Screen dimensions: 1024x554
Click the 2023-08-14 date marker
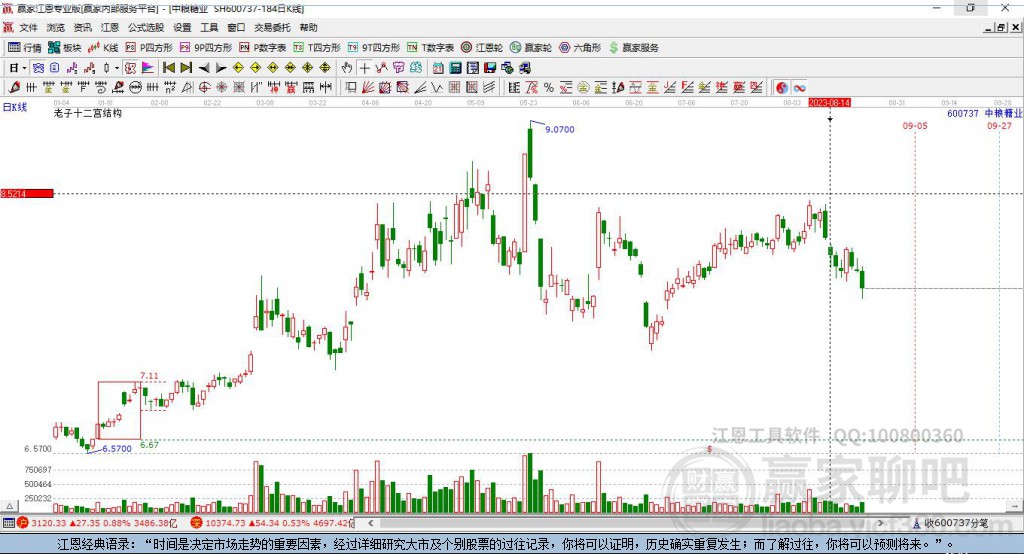coord(829,103)
